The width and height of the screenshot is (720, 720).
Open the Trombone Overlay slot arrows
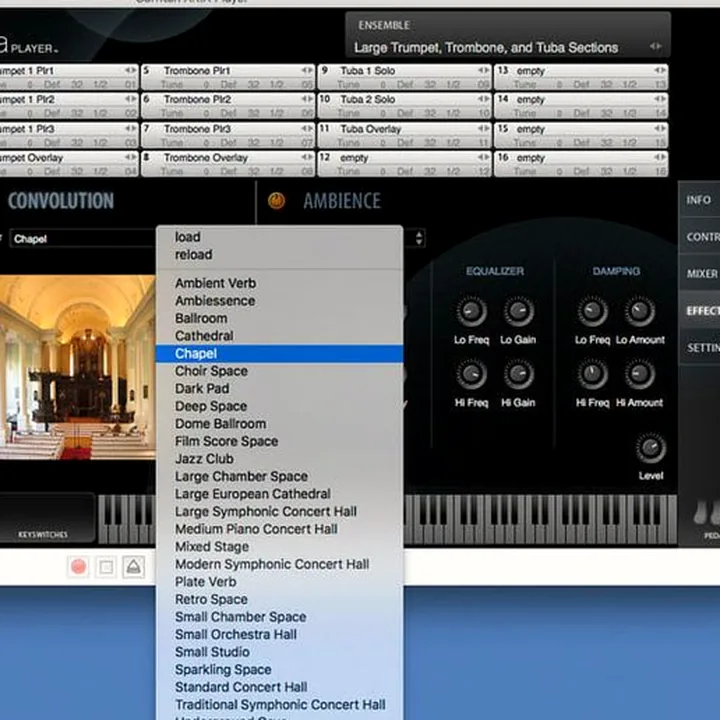tap(307, 158)
